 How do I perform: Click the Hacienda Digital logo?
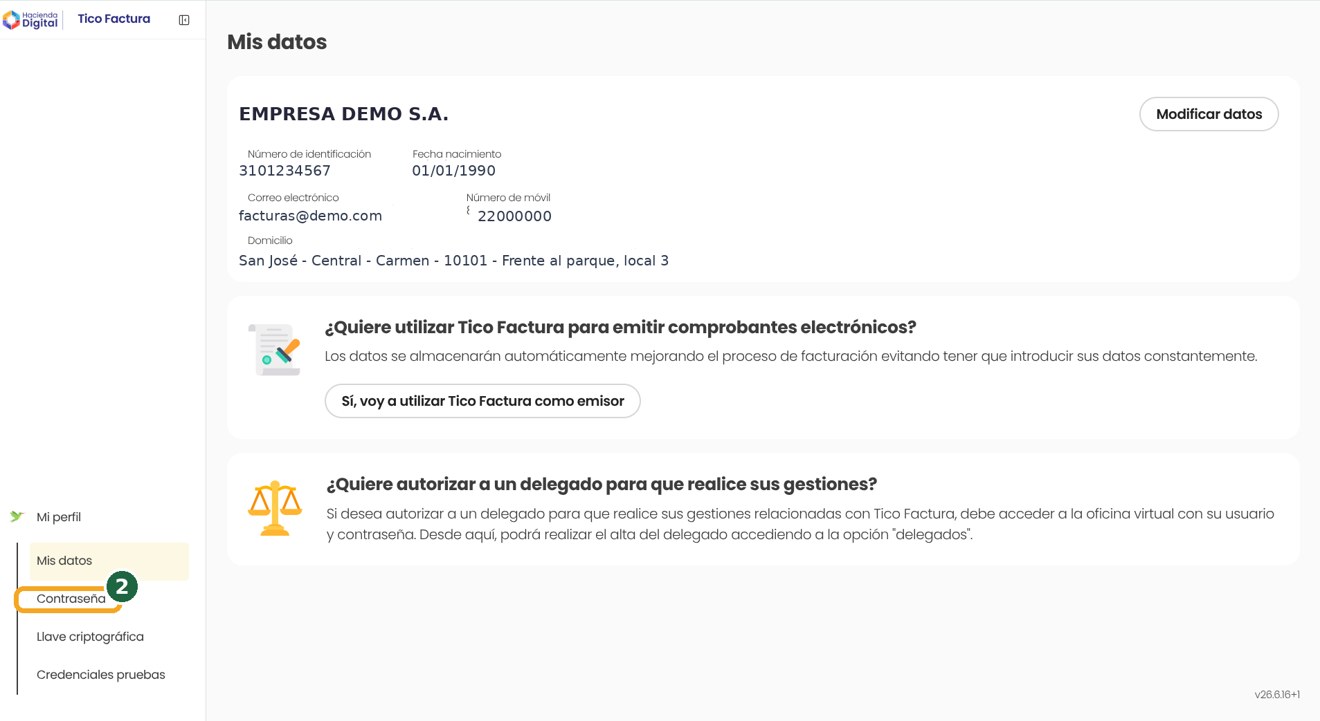30,19
